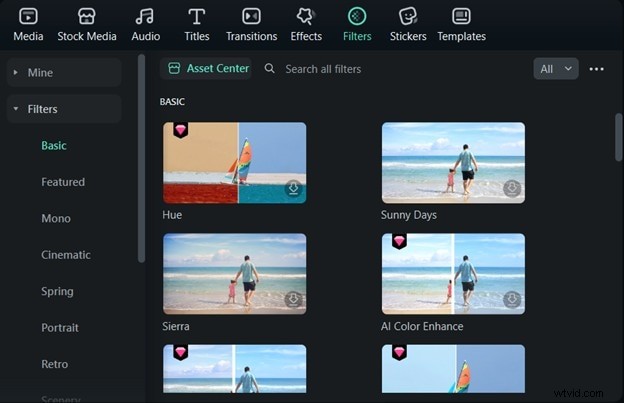This screenshot has height=403, width=624.
Task: Select the Sunny Days filter thumbnail
Action: pos(453,163)
